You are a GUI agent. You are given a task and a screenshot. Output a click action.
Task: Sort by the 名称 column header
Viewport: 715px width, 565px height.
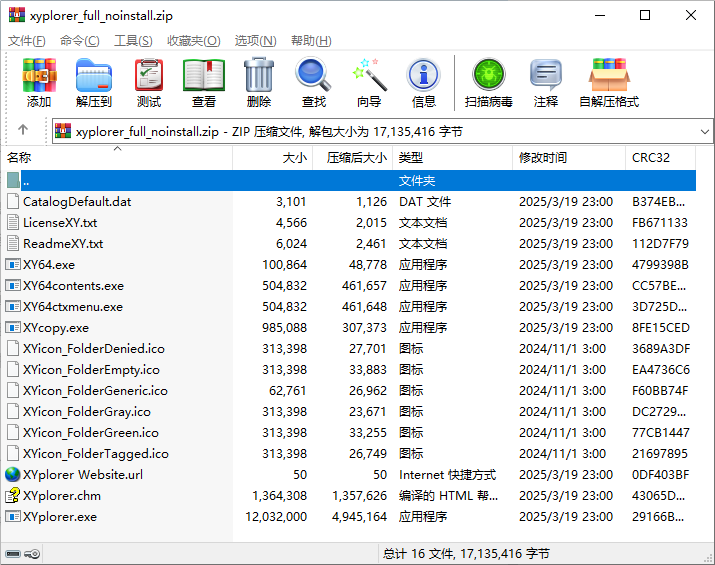pos(117,158)
